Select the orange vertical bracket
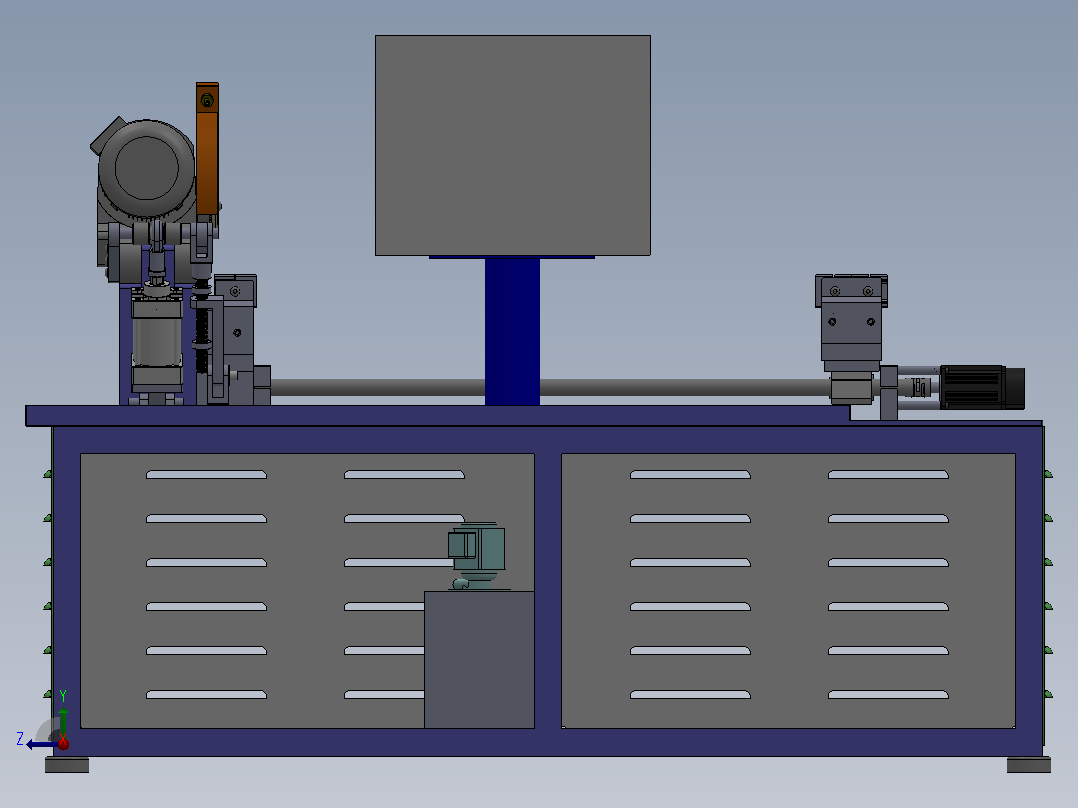The width and height of the screenshot is (1078, 808). click(x=207, y=149)
